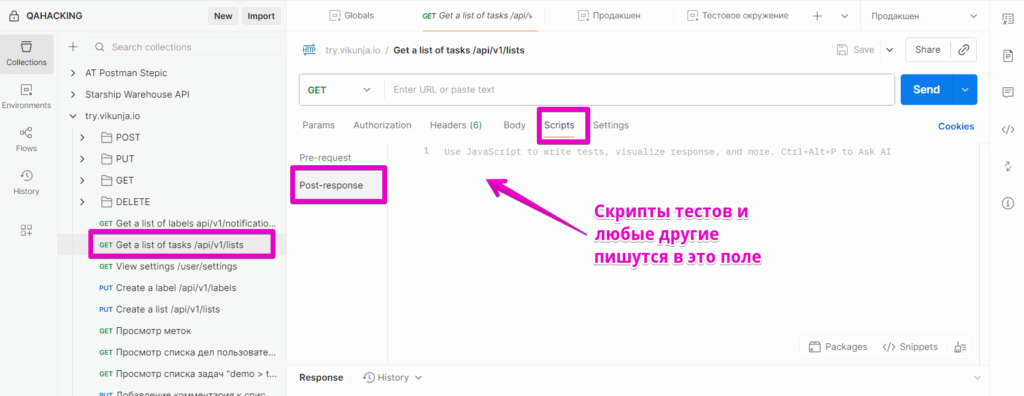The width and height of the screenshot is (1024, 396).
Task: Click the Save button
Action: pos(855,50)
